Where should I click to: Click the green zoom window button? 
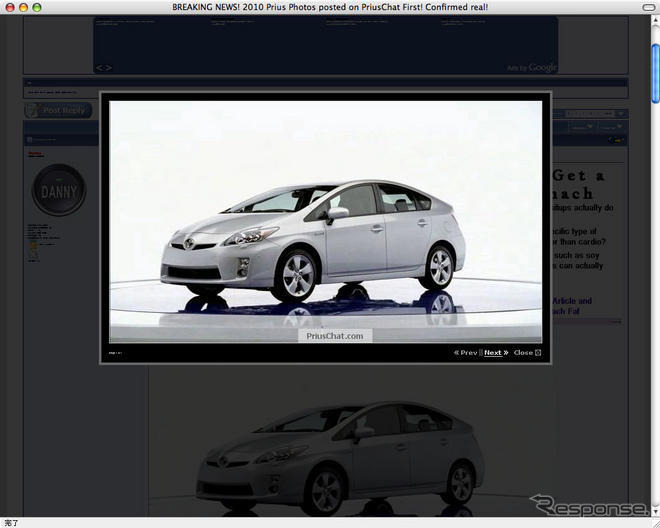[37, 7]
